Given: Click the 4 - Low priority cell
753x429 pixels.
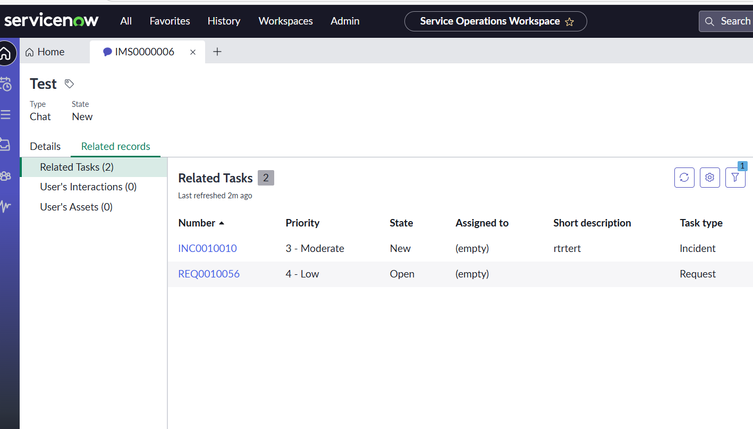Looking at the screenshot, I should pyautogui.click(x=302, y=274).
